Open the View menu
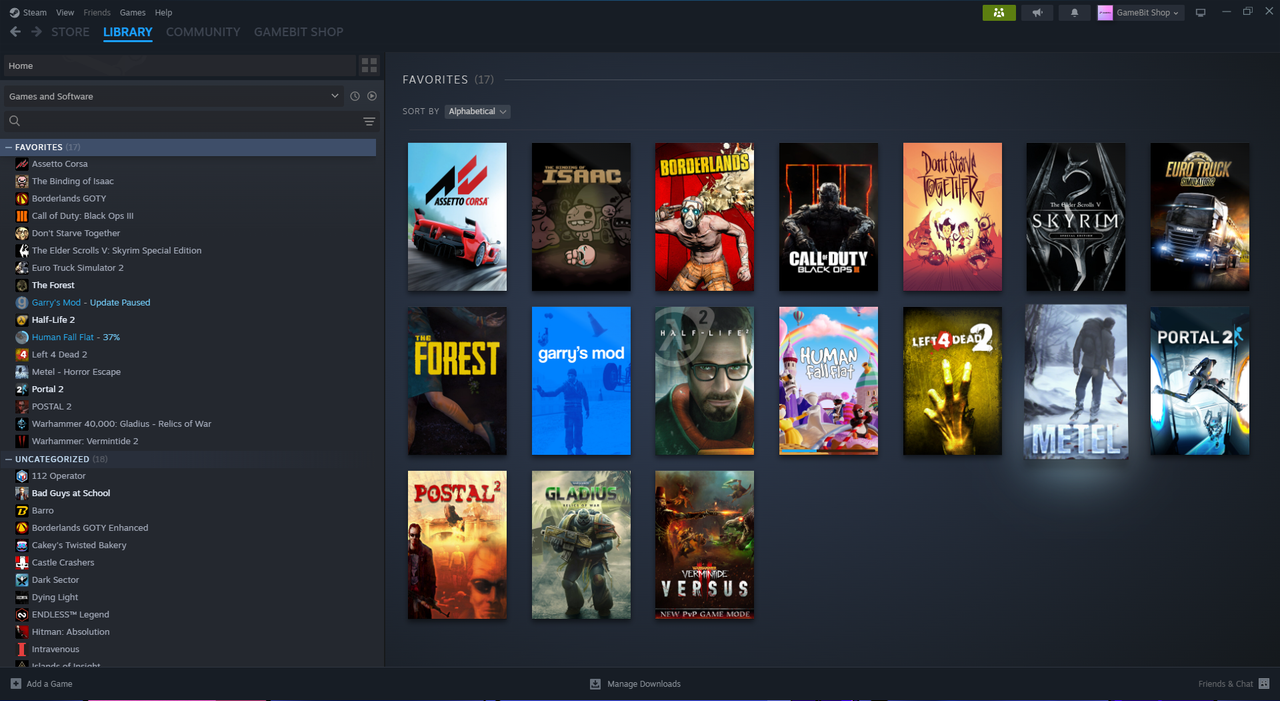This screenshot has width=1280, height=701. click(x=65, y=12)
